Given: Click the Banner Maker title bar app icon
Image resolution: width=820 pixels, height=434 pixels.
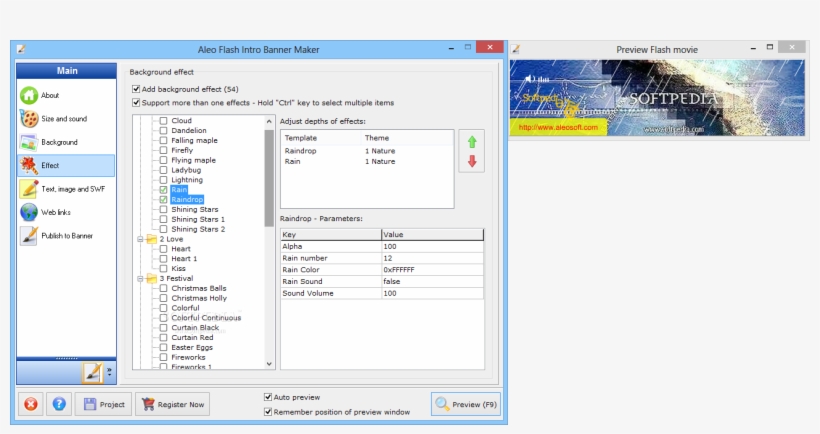Looking at the screenshot, I should (x=21, y=49).
